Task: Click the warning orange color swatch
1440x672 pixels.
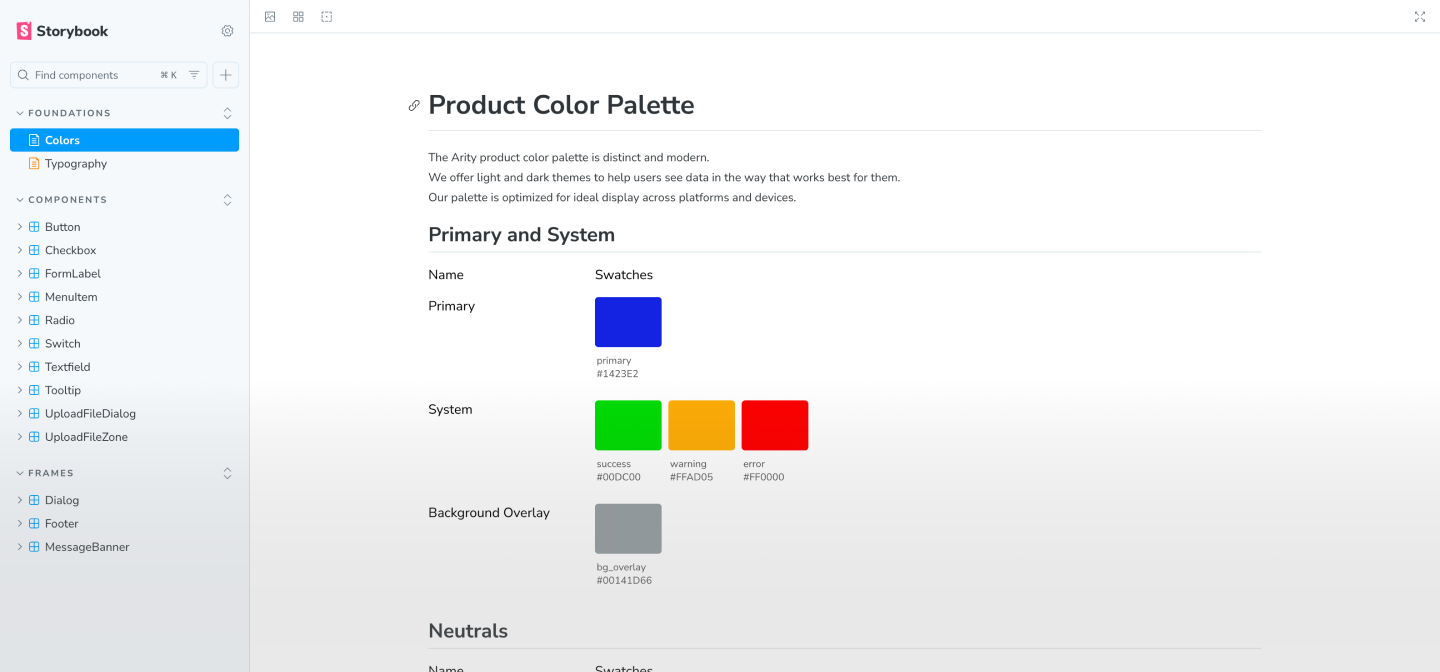Action: tap(701, 425)
